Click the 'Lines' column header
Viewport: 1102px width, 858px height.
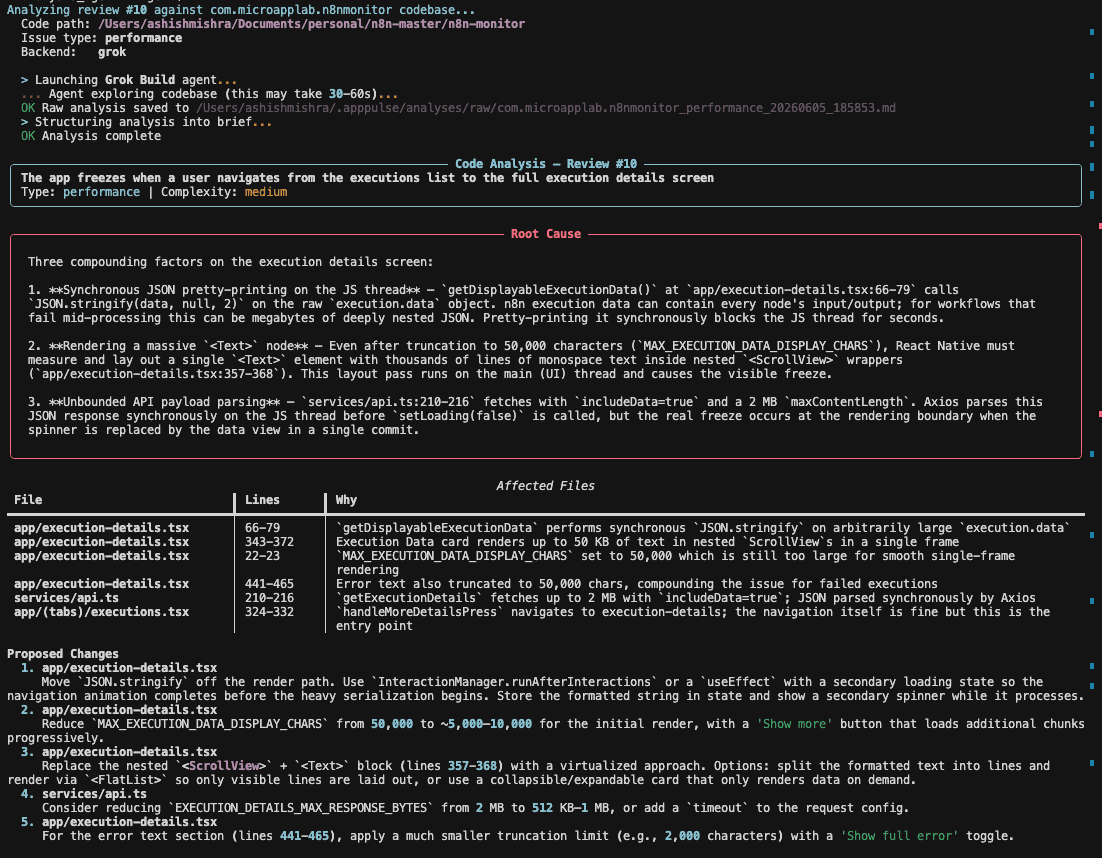262,500
